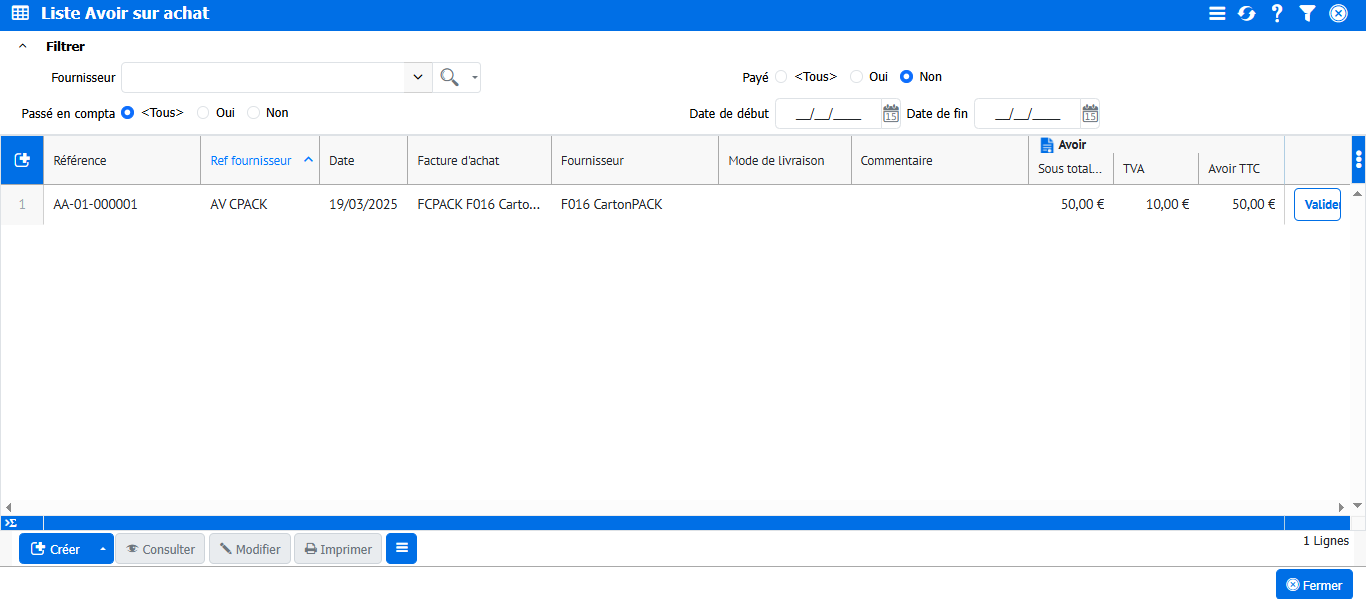Open the Créer button dropdown arrow

click(102, 549)
